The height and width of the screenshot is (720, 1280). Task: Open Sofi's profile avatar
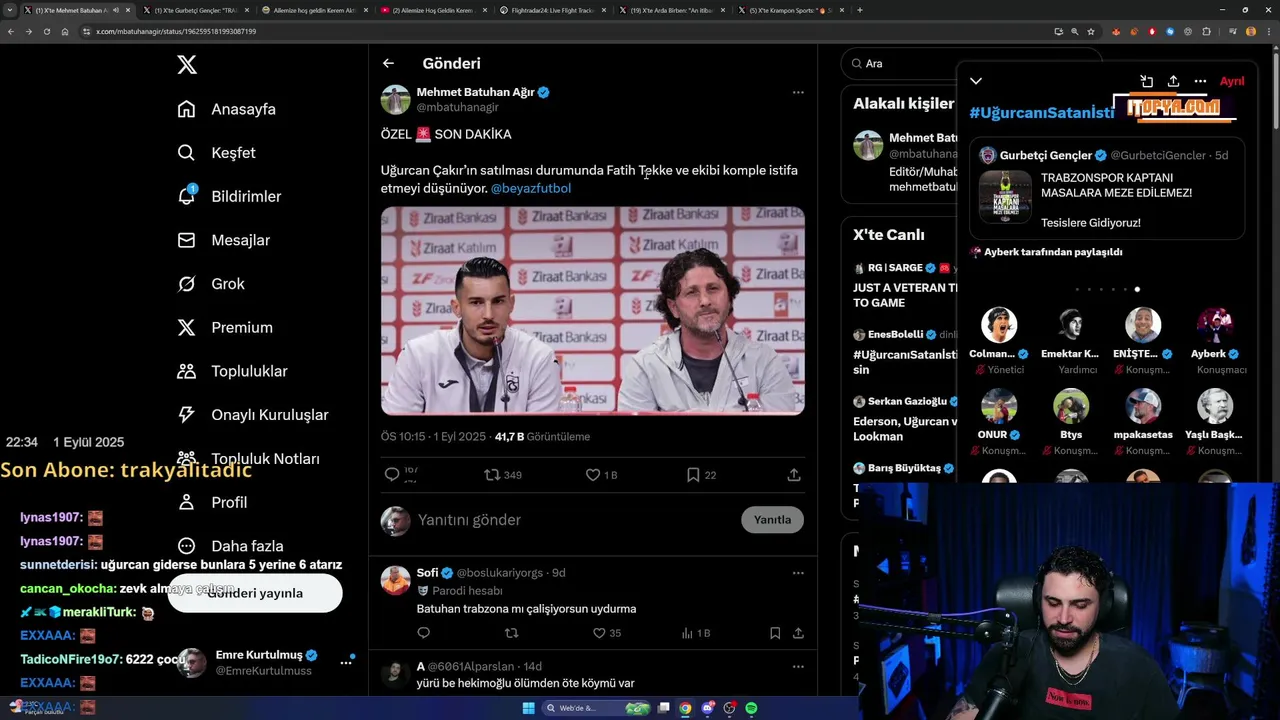tap(396, 580)
